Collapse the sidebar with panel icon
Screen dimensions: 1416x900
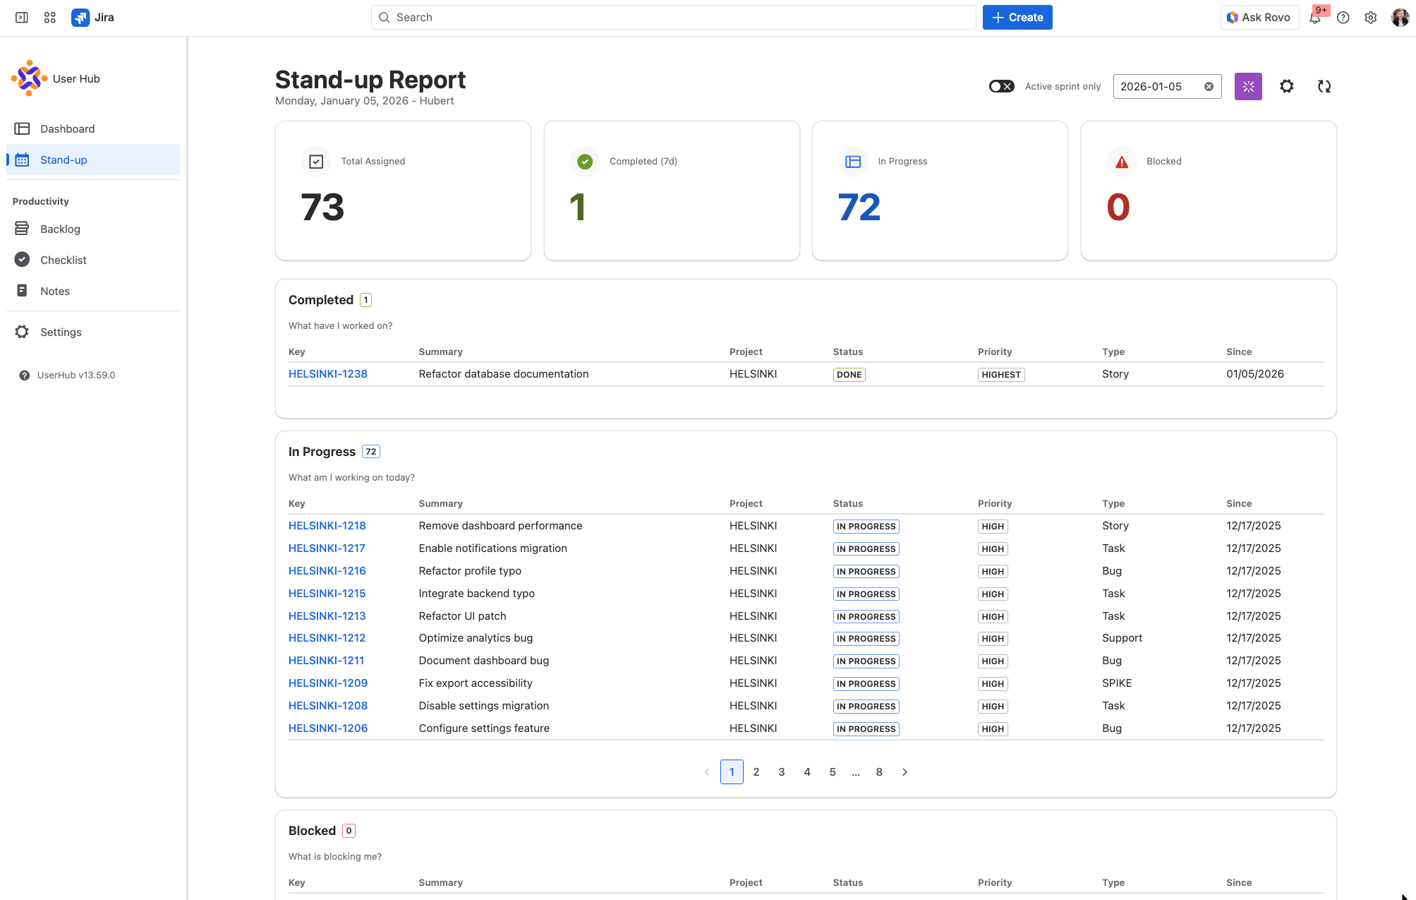tap(21, 18)
